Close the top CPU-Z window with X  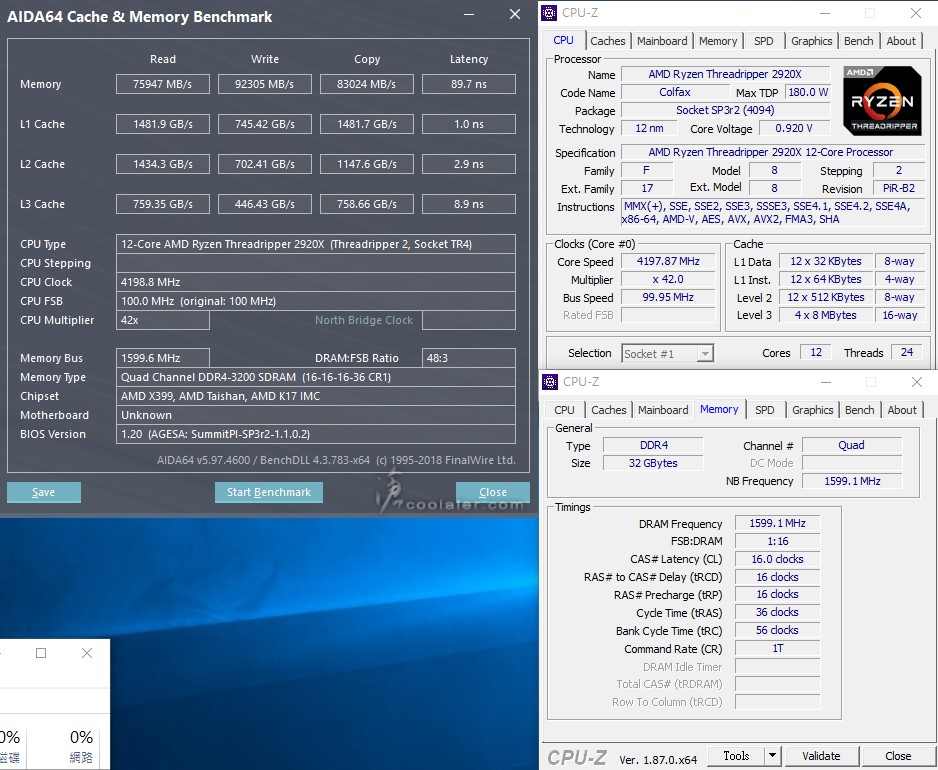(x=915, y=13)
